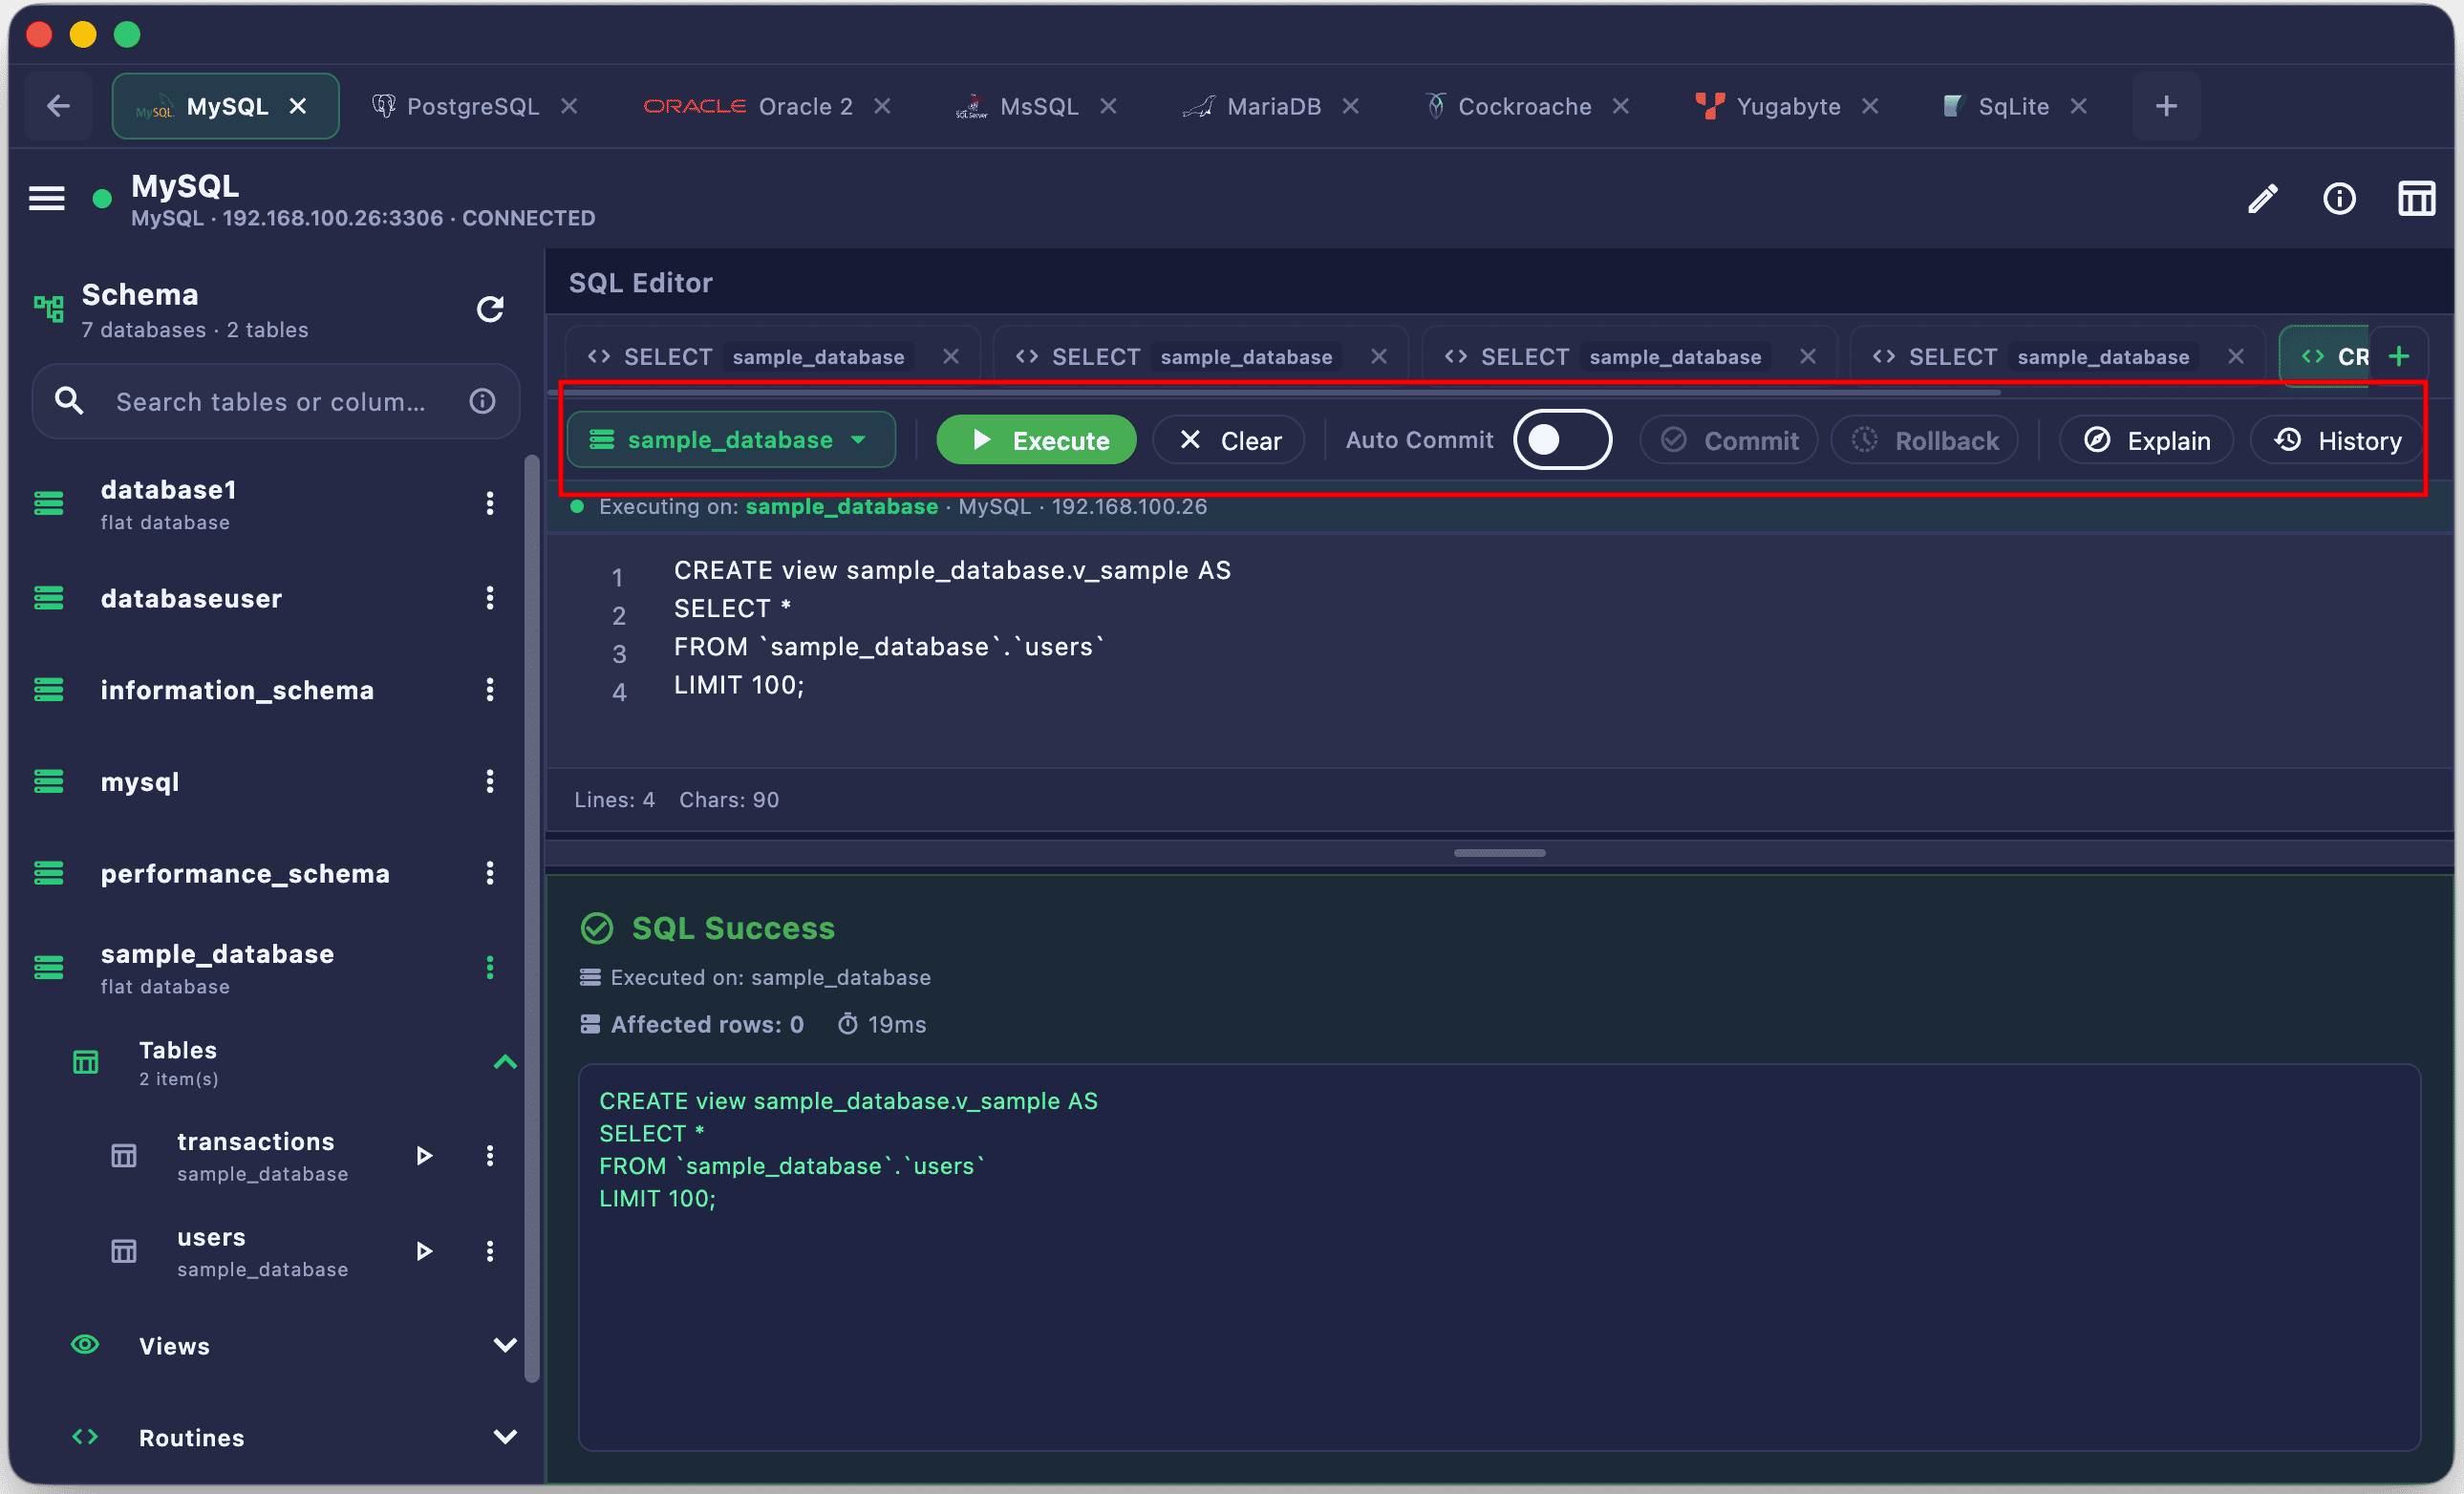Click the schema panel vertical scrollbar
This screenshot has height=1494, width=2464.
point(532,920)
